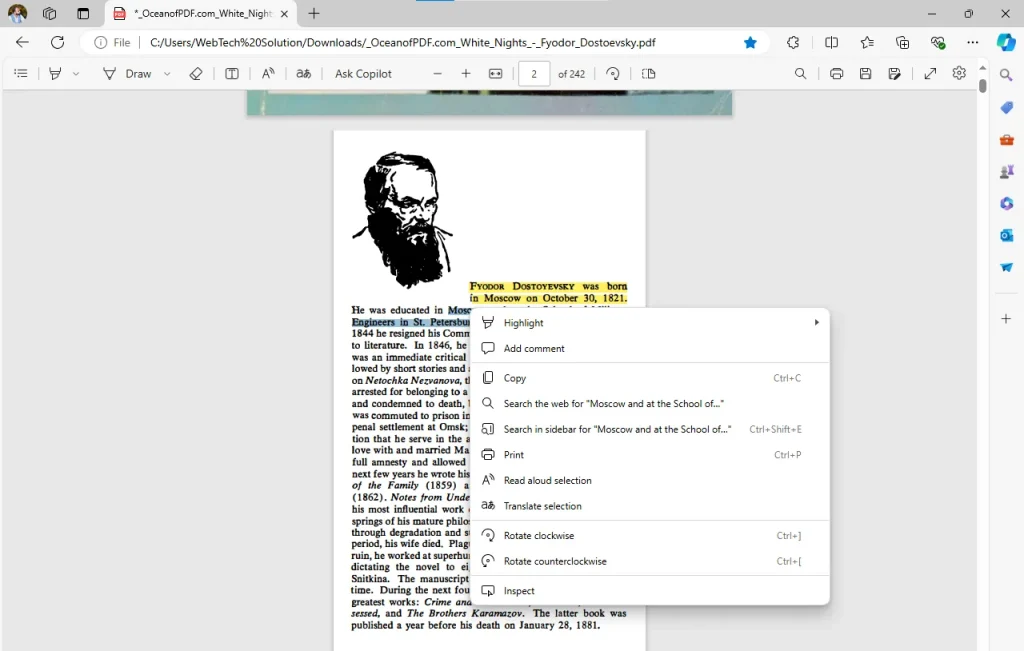
Task: Click the Ask Copilot button
Action: pos(363,74)
